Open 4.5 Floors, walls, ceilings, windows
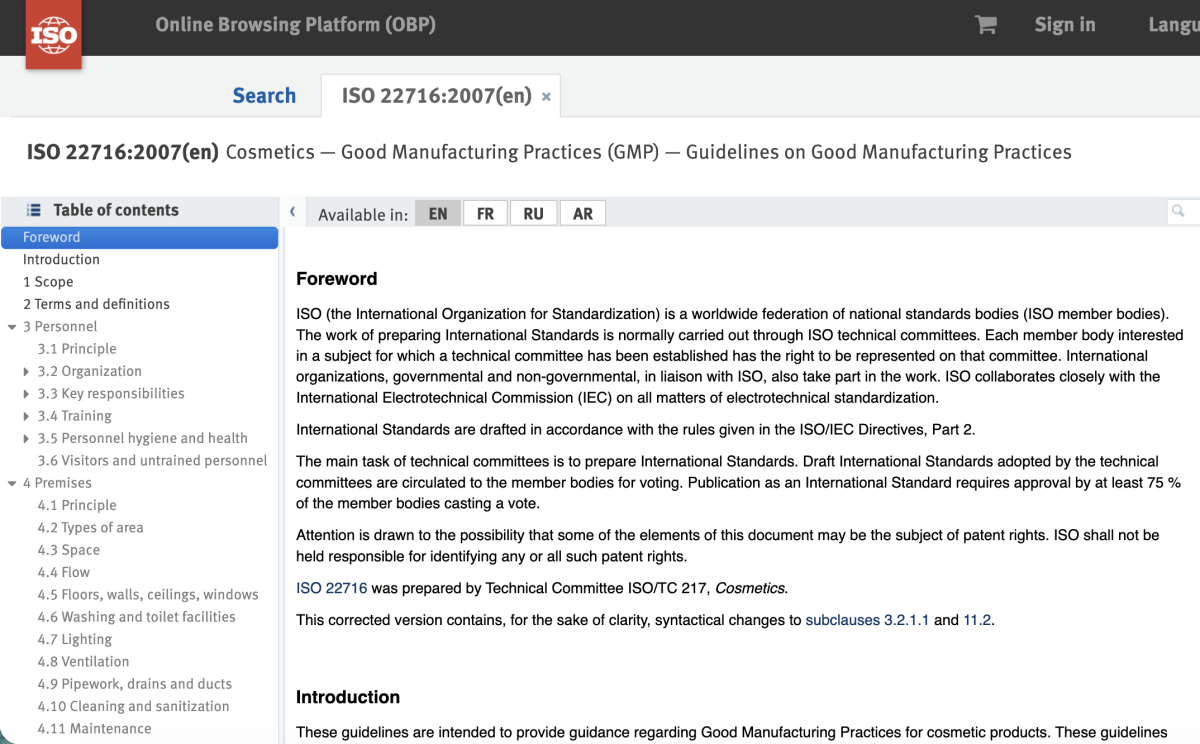 [148, 595]
